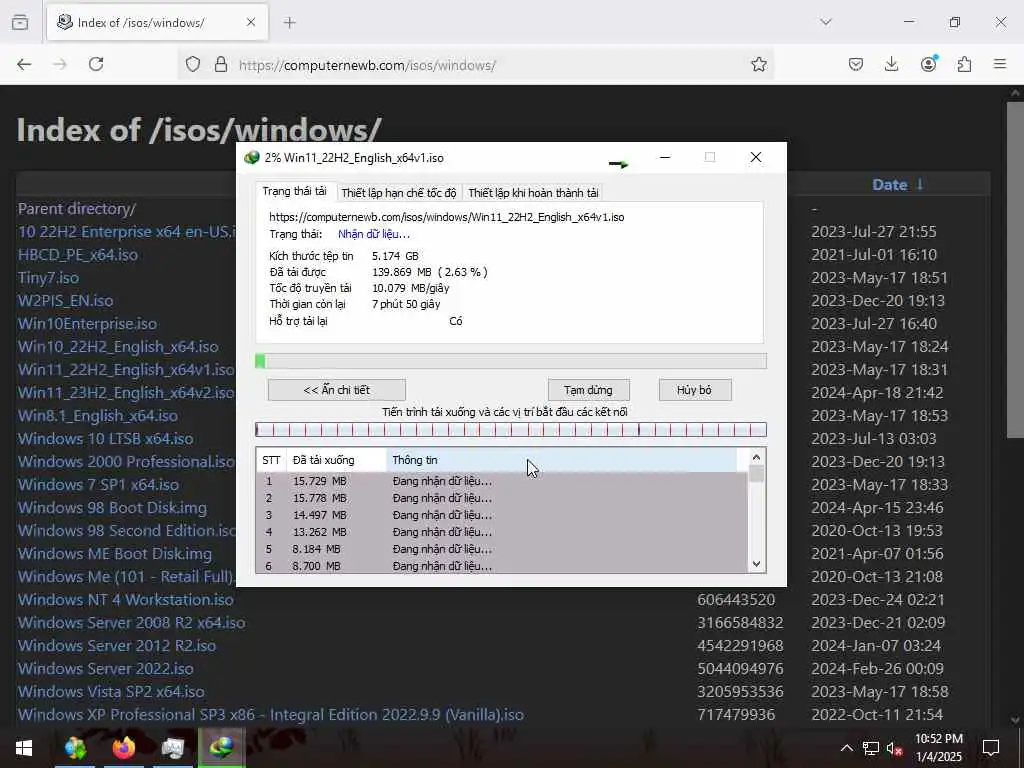
Task: Reload the current page
Action: (96, 64)
